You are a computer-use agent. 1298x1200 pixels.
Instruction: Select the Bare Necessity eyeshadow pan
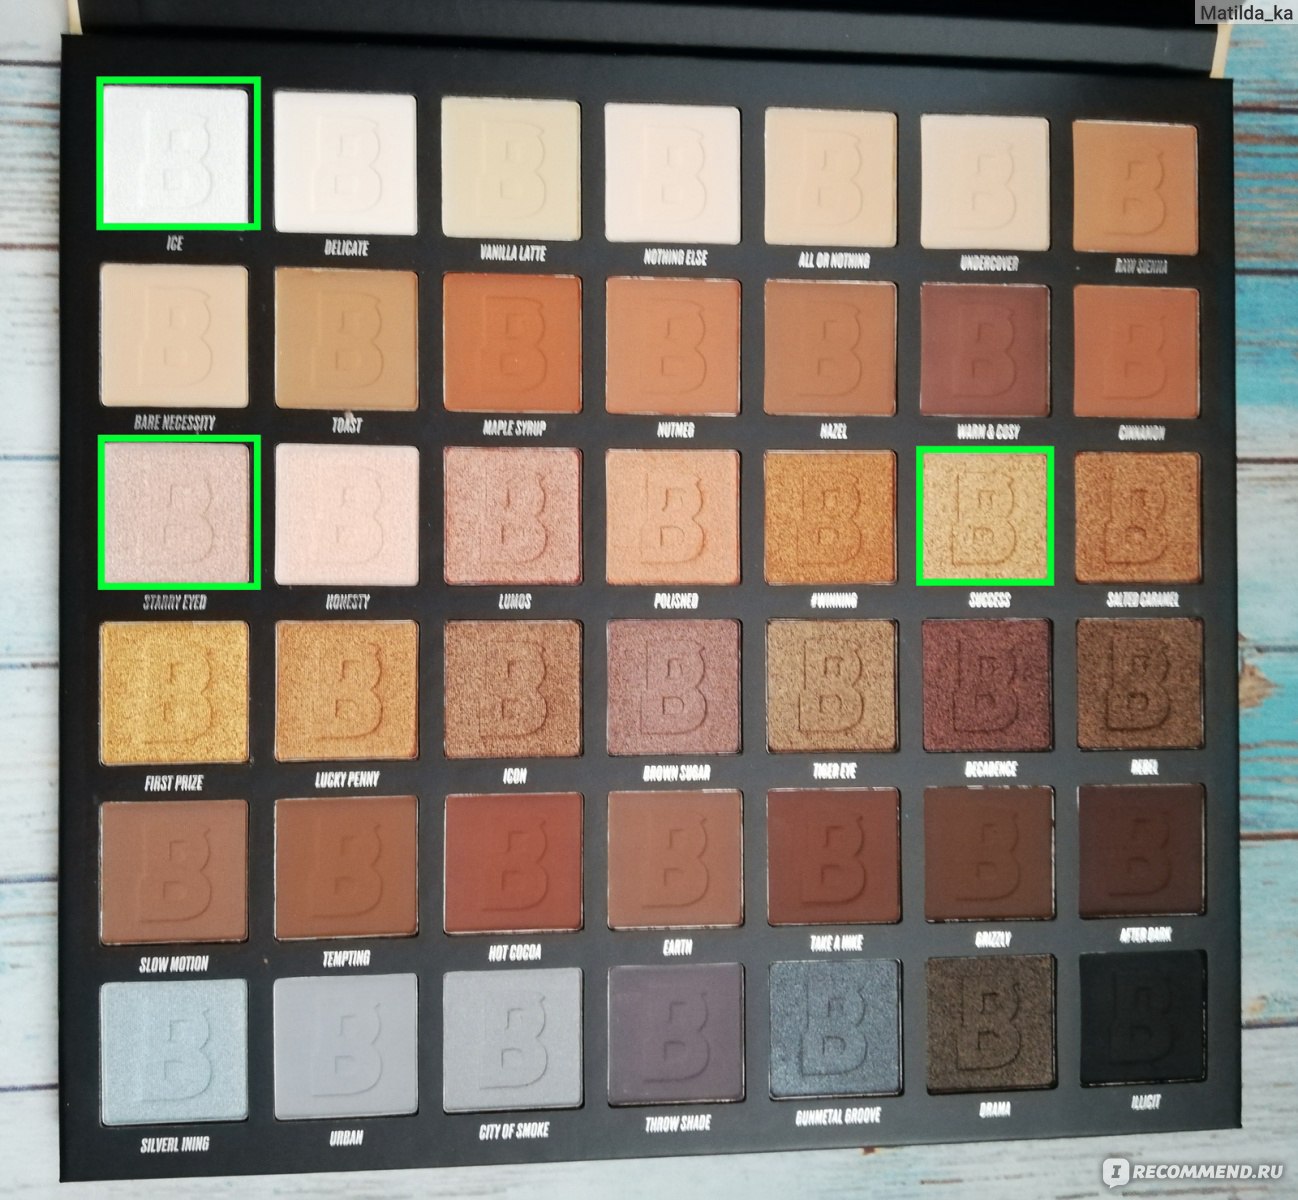pos(174,335)
